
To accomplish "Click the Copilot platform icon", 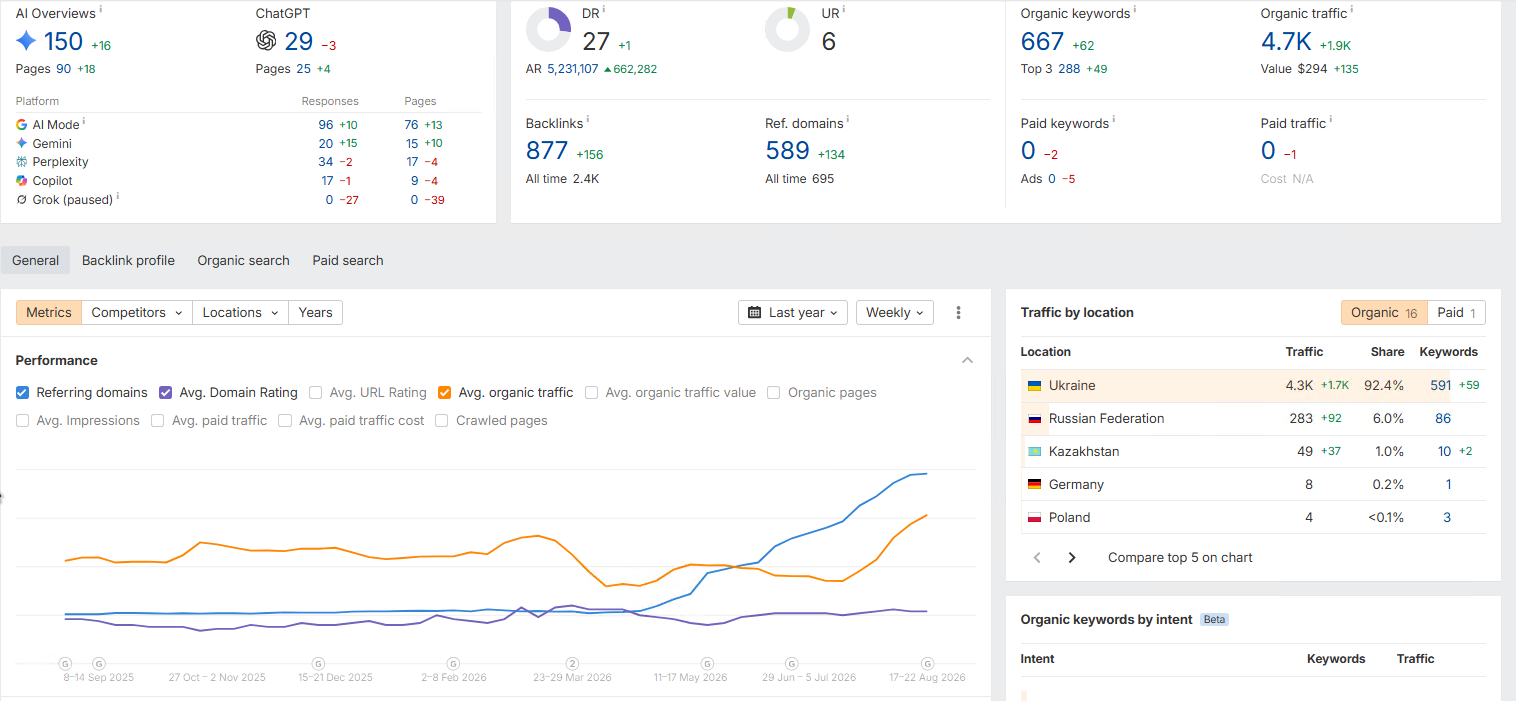I will pyautogui.click(x=22, y=181).
